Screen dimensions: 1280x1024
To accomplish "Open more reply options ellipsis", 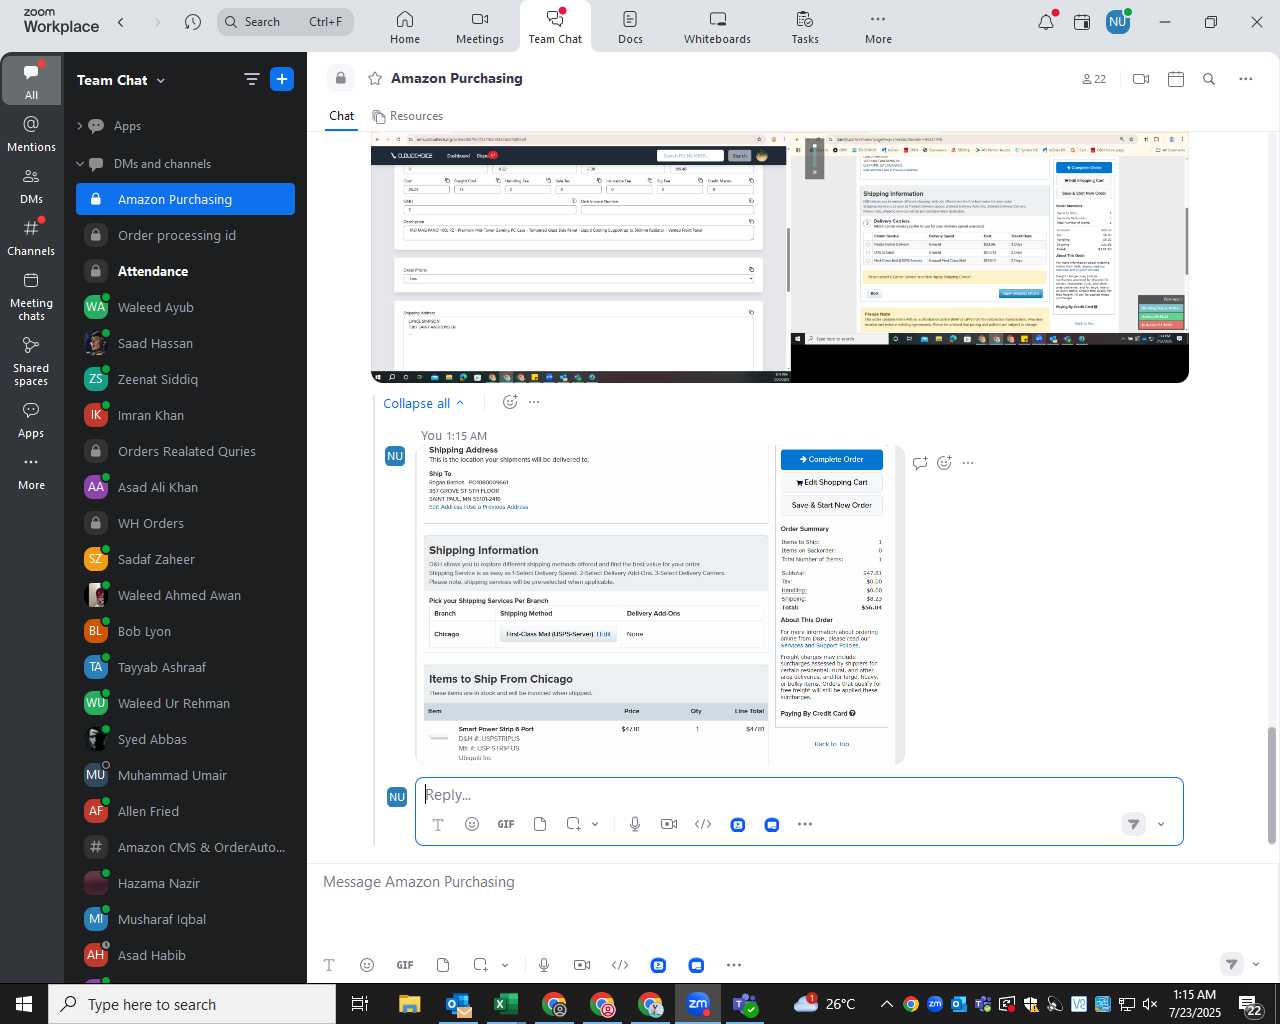I will [x=805, y=824].
